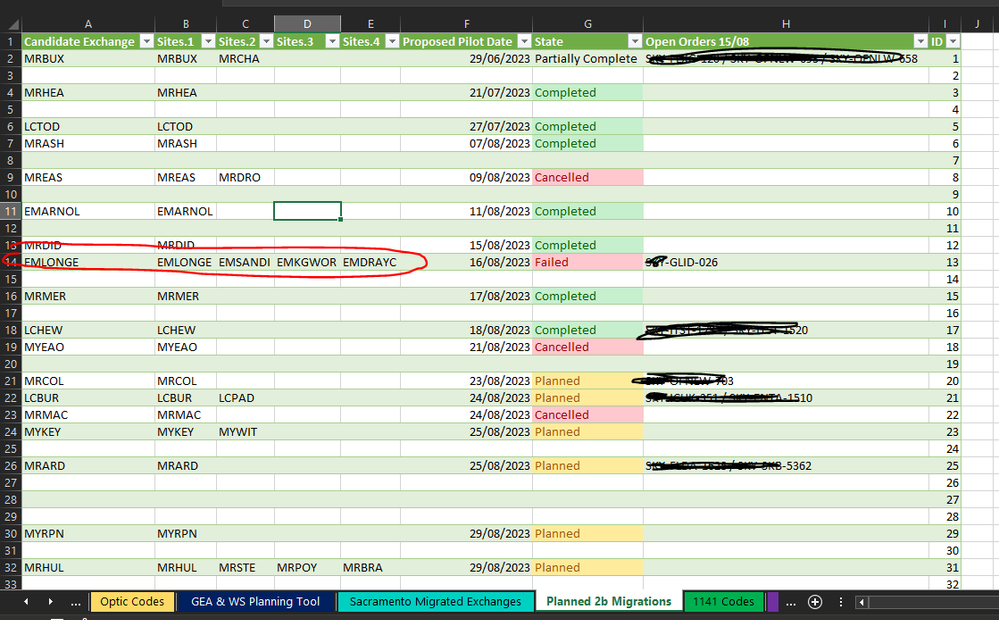
Task: Click the Cancelled state for MRMAC row
Action: click(x=587, y=415)
